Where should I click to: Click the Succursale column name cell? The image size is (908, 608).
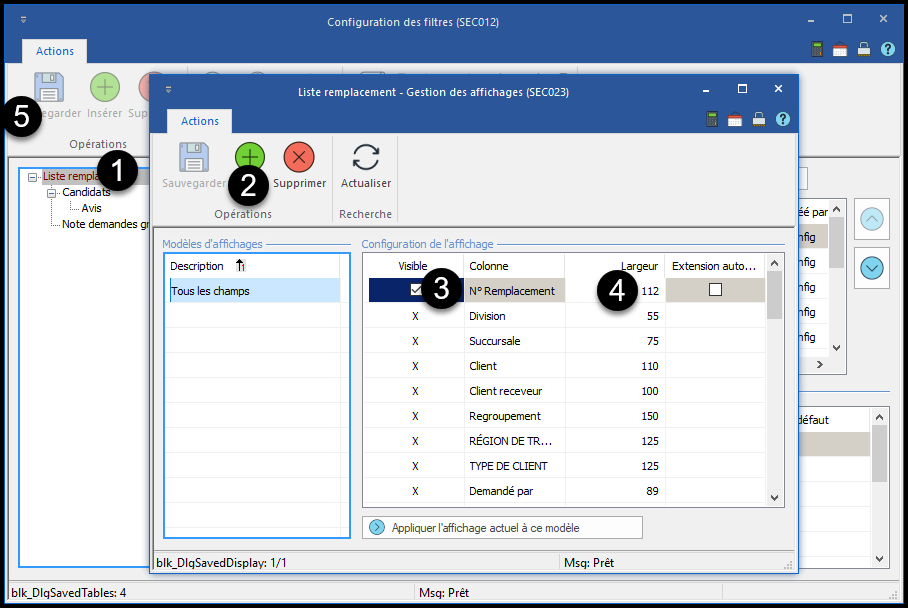click(514, 341)
